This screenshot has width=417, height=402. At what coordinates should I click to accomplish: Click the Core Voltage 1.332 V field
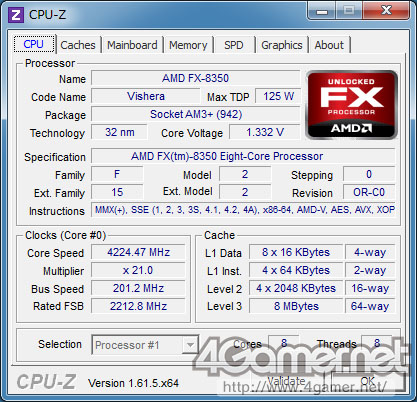point(265,132)
